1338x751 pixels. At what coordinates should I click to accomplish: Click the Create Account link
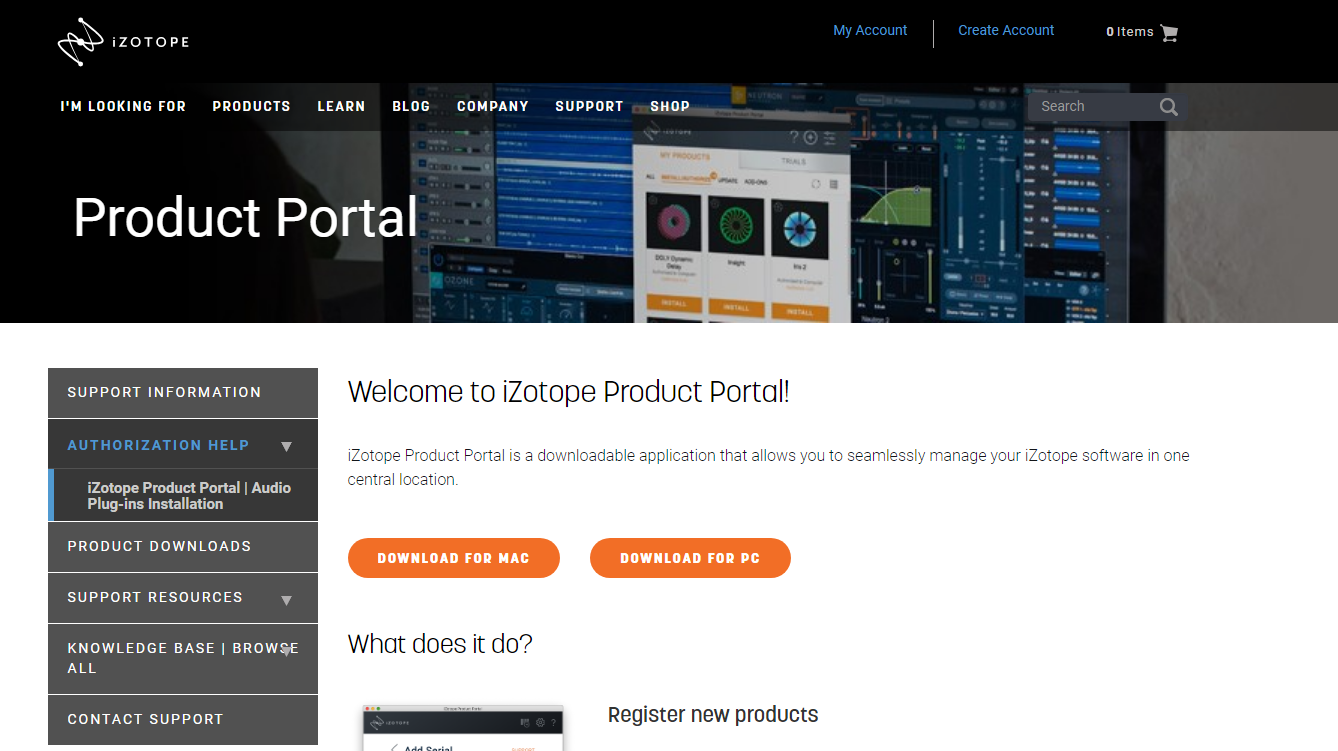[1006, 30]
